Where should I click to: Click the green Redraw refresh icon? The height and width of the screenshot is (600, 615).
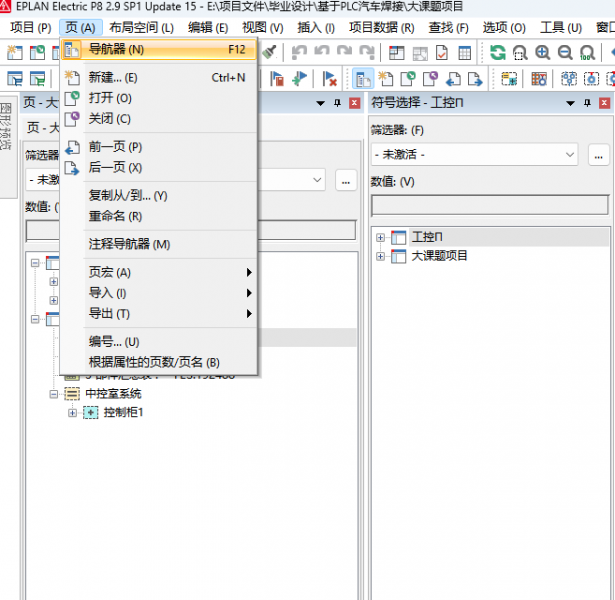497,52
